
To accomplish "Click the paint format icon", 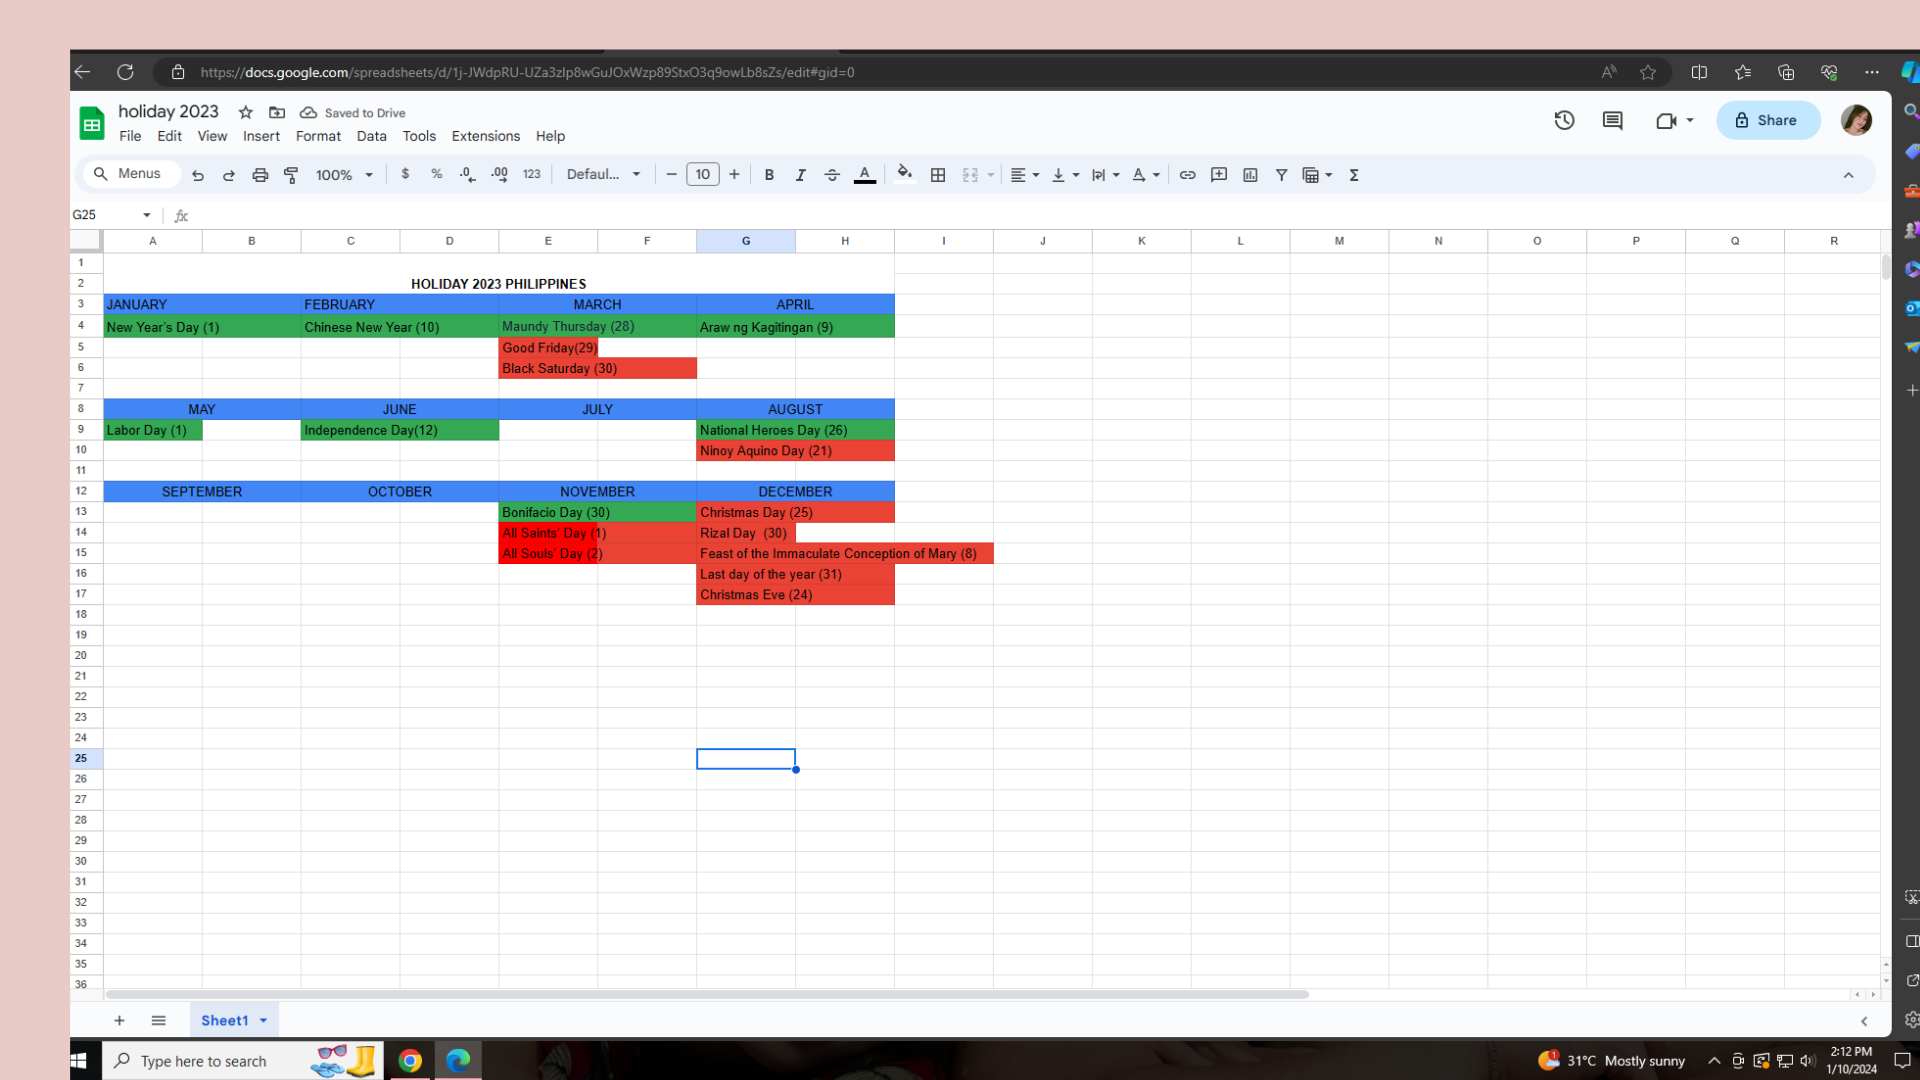I will 291,175.
